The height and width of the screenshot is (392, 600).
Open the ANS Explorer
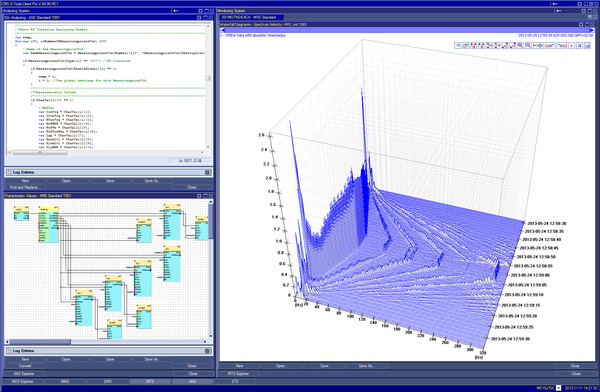[24, 373]
